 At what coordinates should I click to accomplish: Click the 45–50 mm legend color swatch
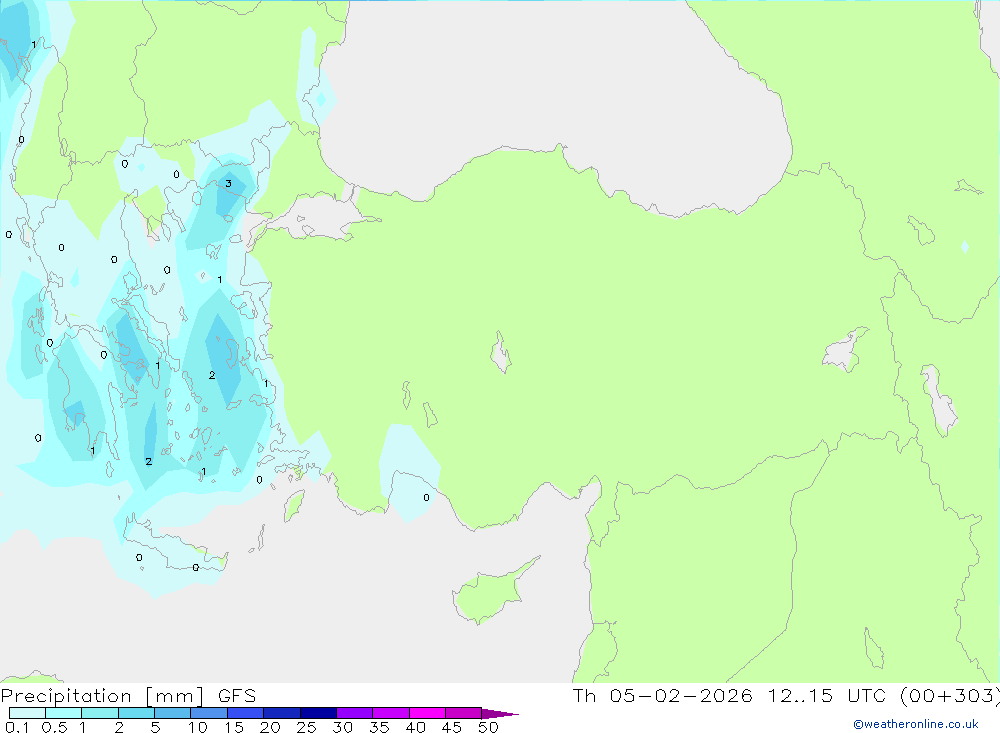coord(464,713)
